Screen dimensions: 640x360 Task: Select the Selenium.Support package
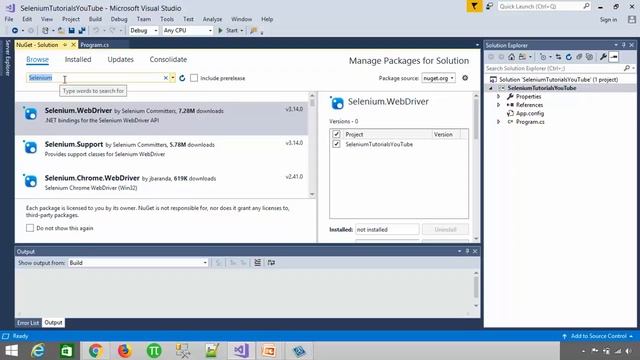pyautogui.click(x=162, y=149)
